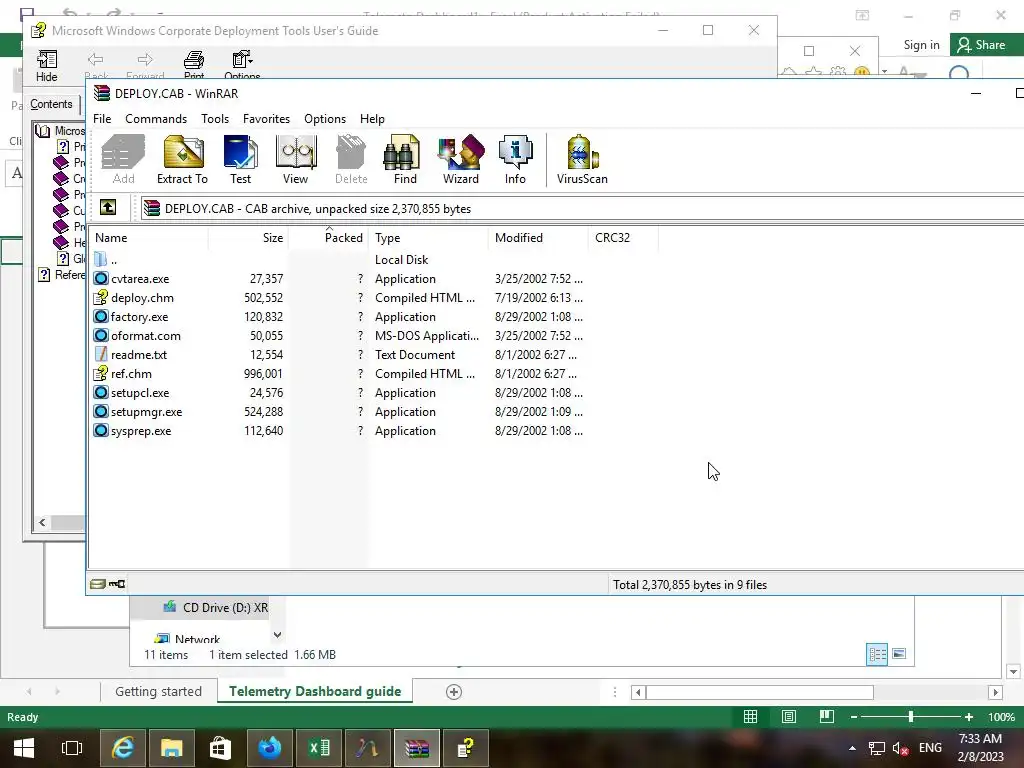The width and height of the screenshot is (1024, 768).
Task: Click the Print icon in Deployment Guide window
Action: pyautogui.click(x=194, y=65)
